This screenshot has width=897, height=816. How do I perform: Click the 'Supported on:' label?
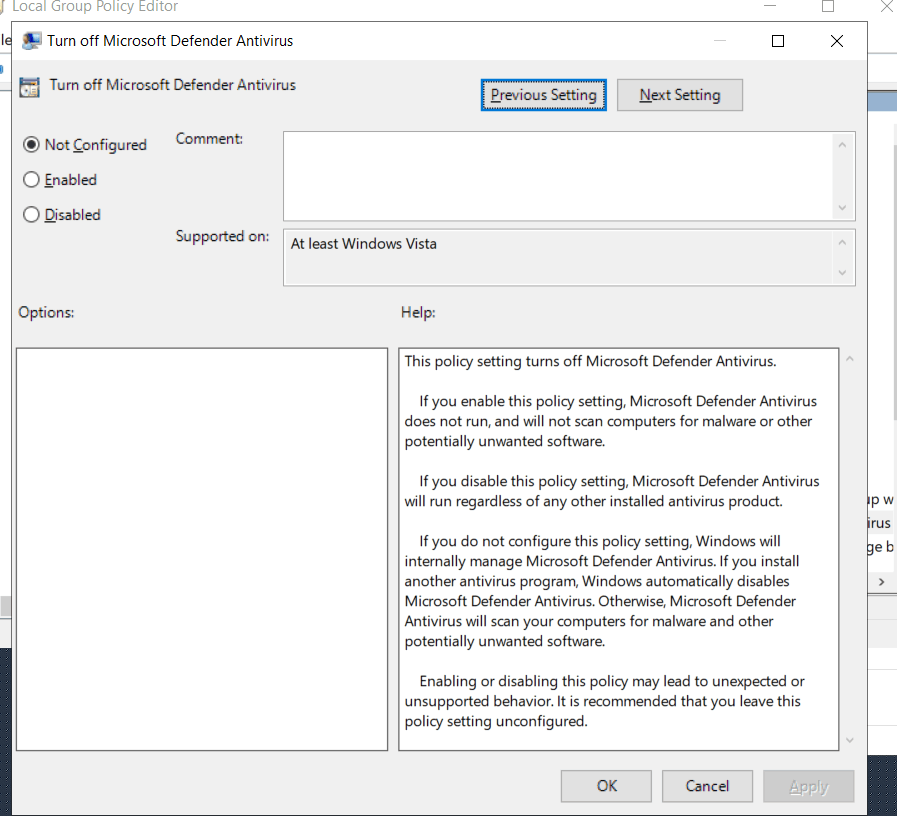tap(222, 236)
